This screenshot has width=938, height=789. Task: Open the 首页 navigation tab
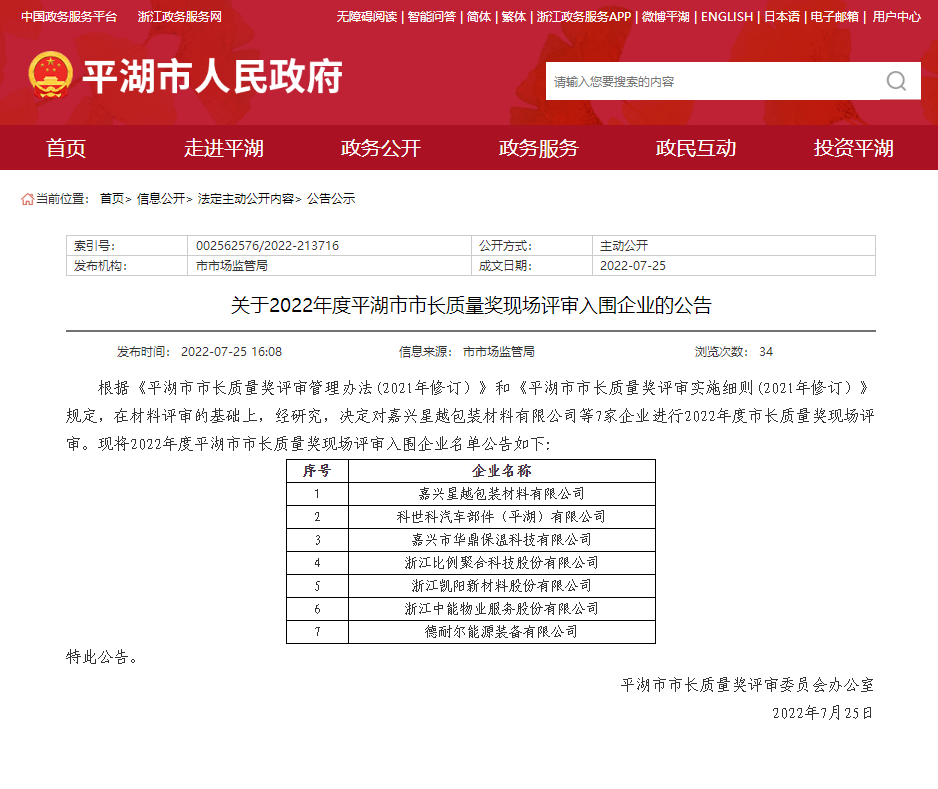[66, 148]
